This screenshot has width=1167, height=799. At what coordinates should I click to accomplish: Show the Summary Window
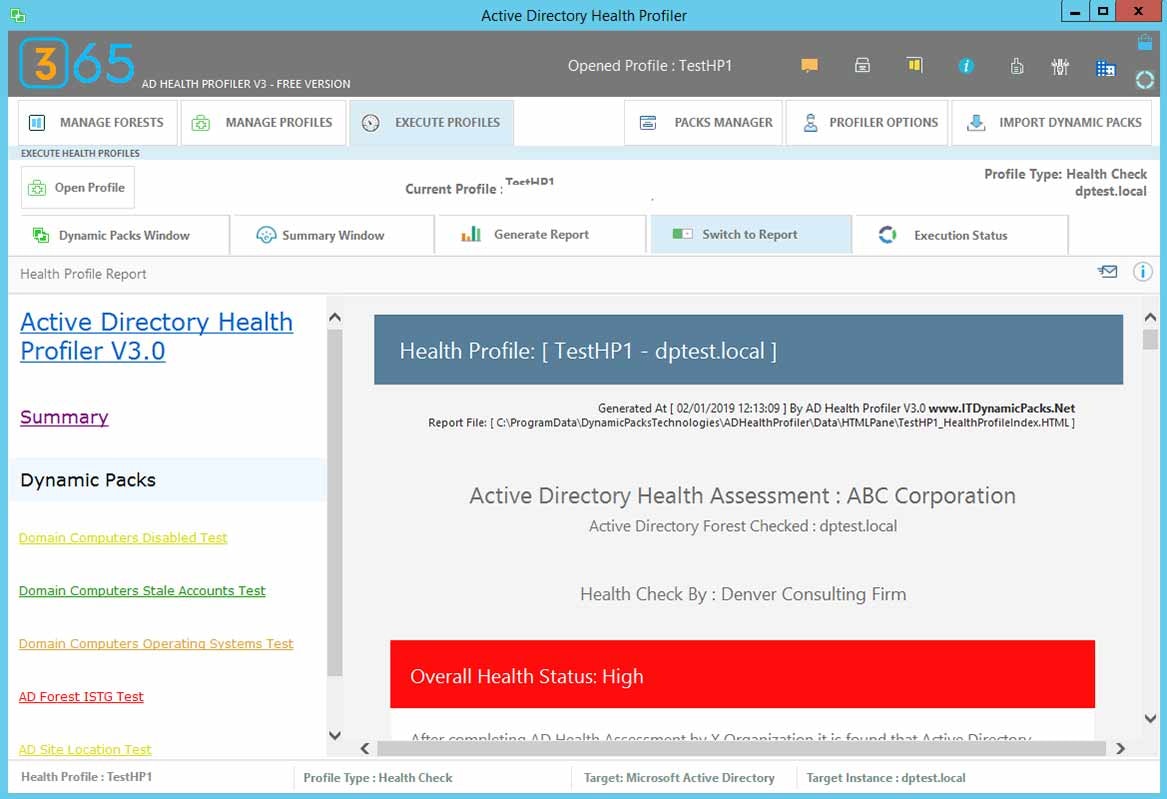(332, 235)
